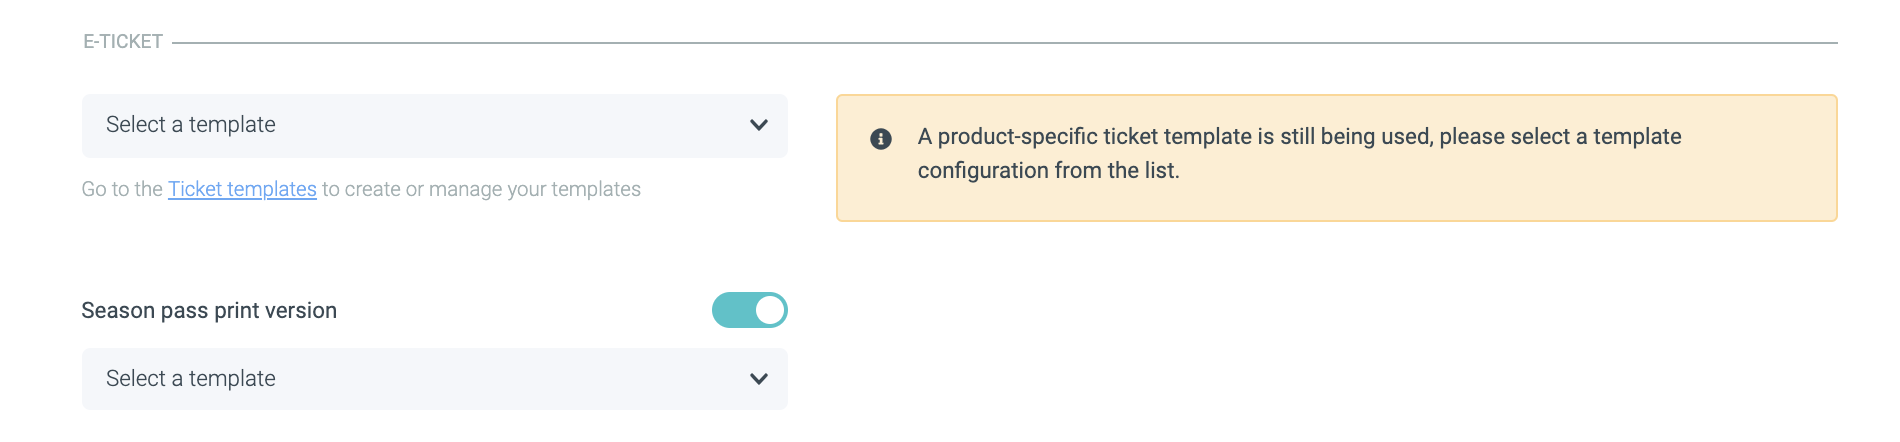Click the white knob of the season pass switch
Viewport: 1900px width, 442px height.
point(769,310)
